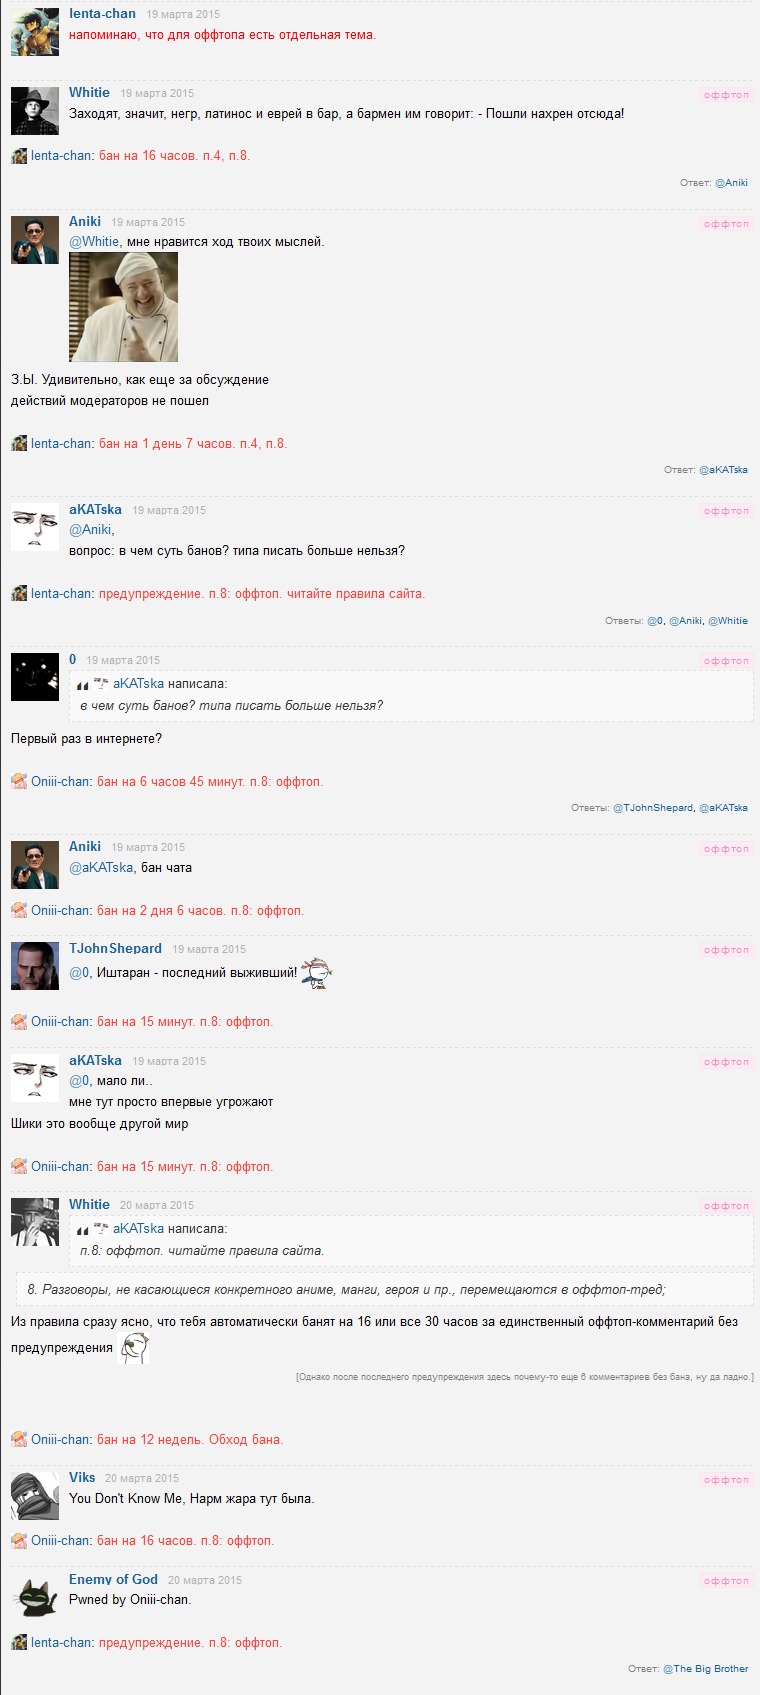The image size is (760, 1695).
Task: Click Whitie's hat avatar on the joke comment
Action: click(x=35, y=110)
